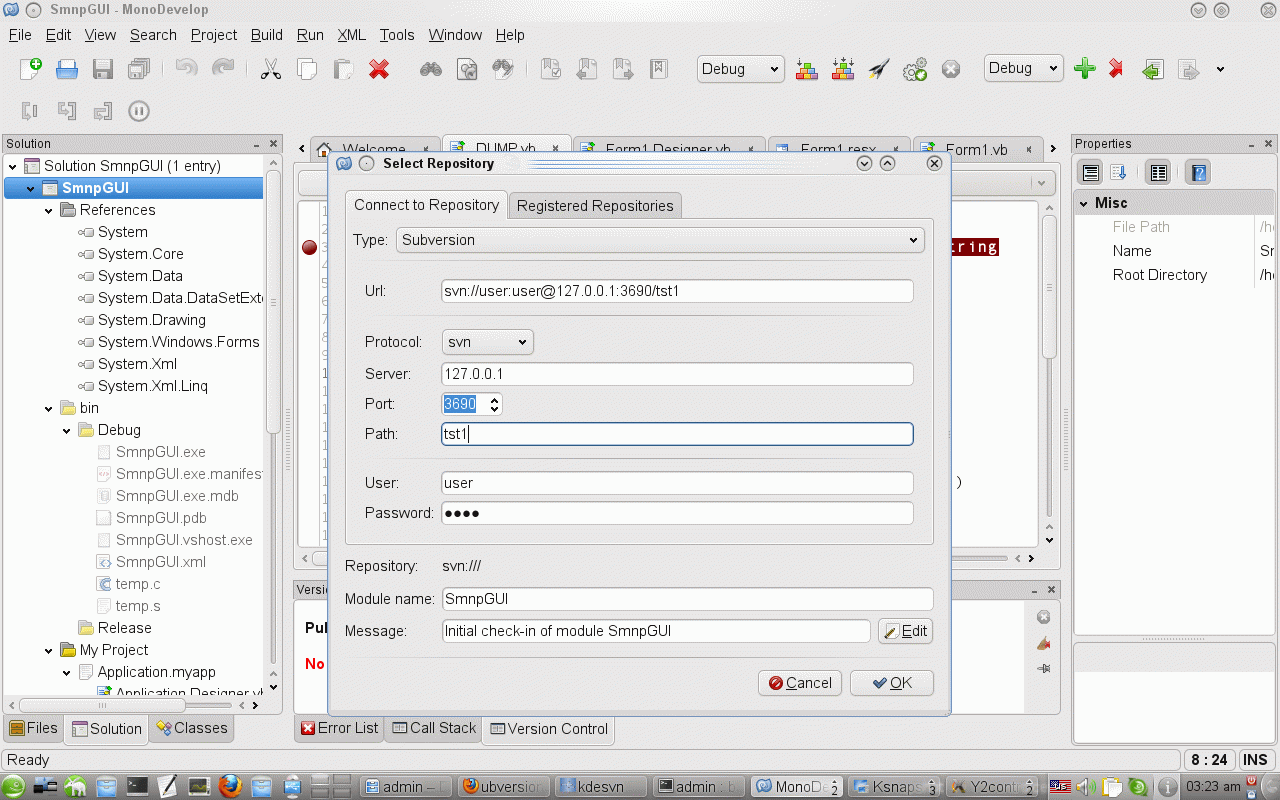Open the Project menu
The image size is (1280, 800).
click(x=213, y=35)
